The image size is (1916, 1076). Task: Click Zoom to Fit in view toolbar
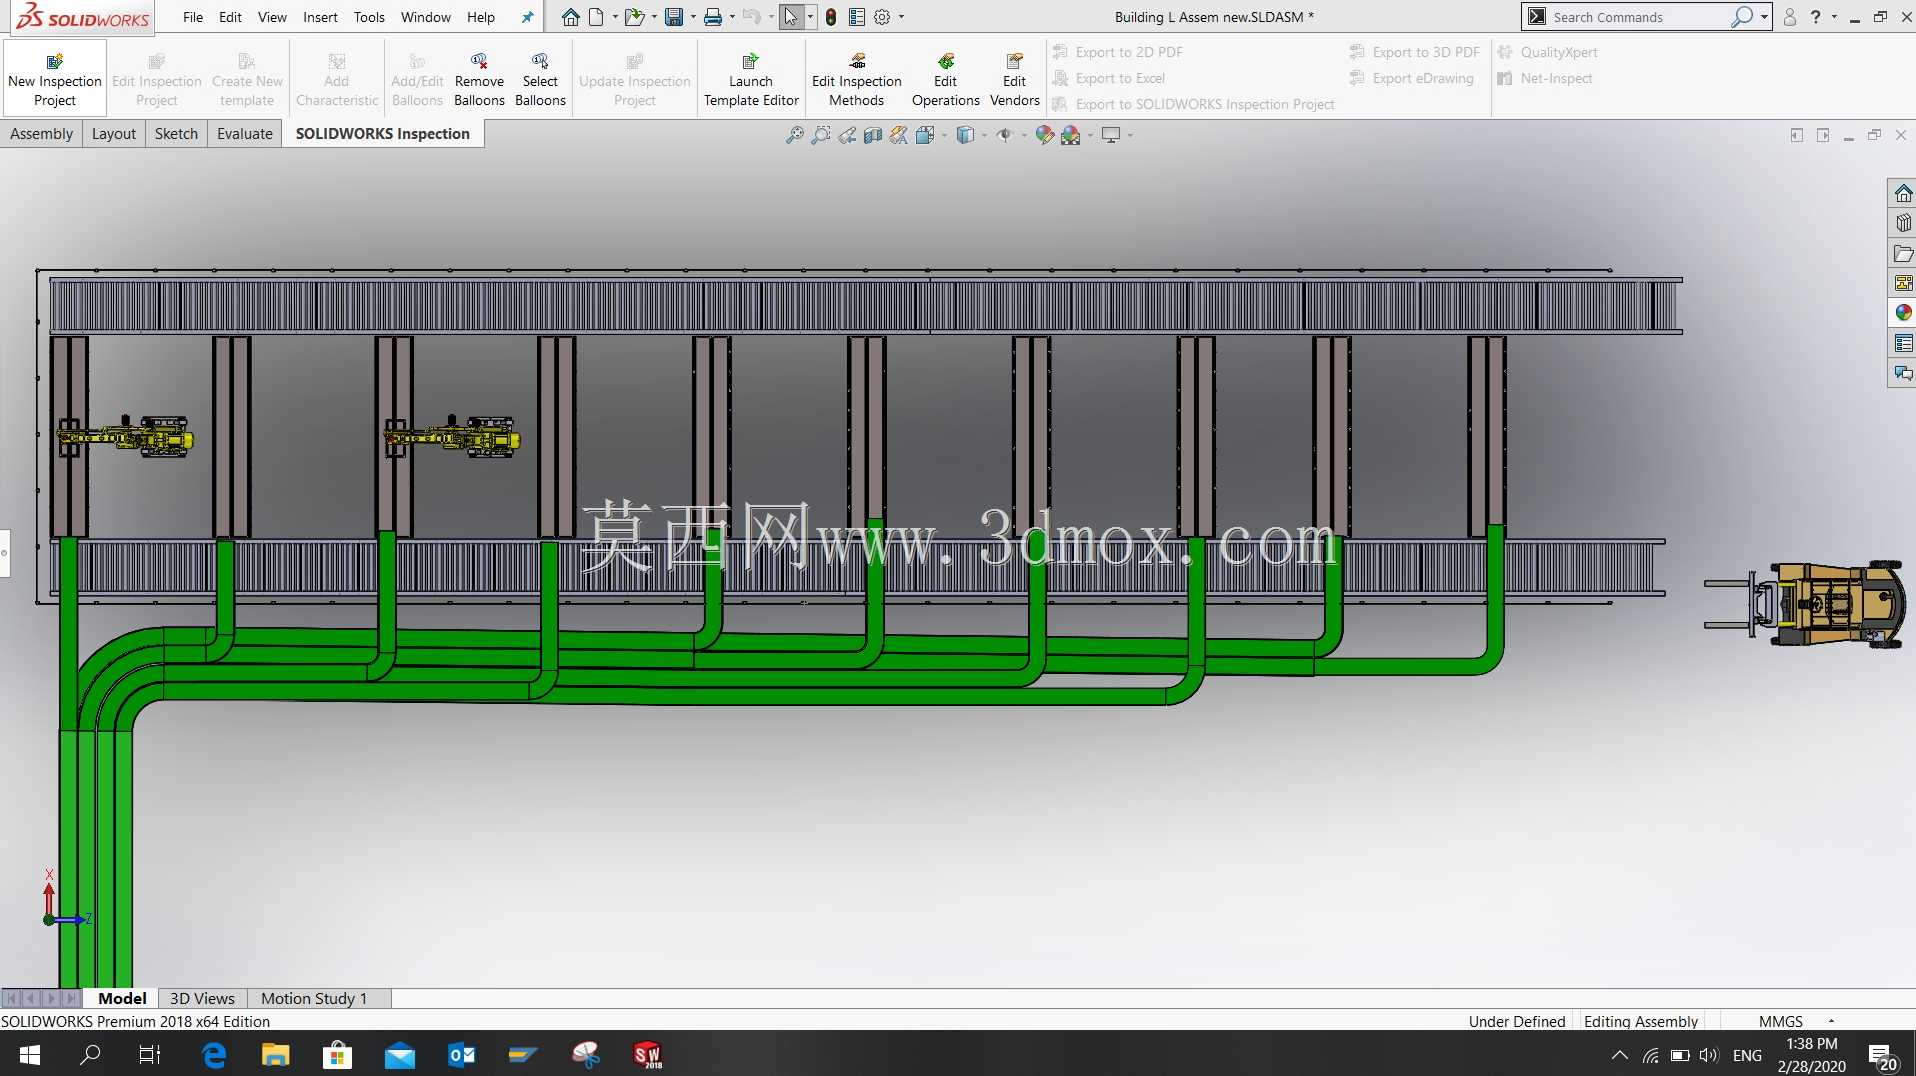tap(795, 135)
